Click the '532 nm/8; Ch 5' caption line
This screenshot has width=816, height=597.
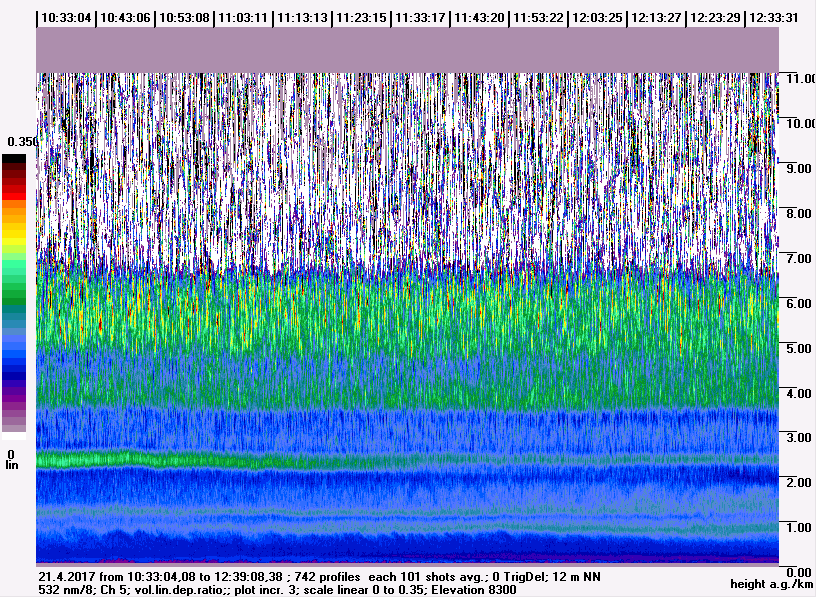[277, 590]
